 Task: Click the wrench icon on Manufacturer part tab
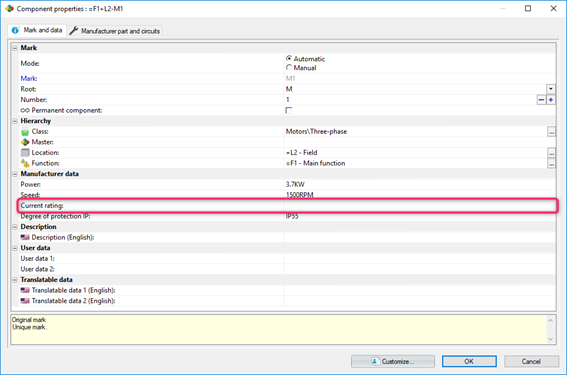(x=74, y=31)
